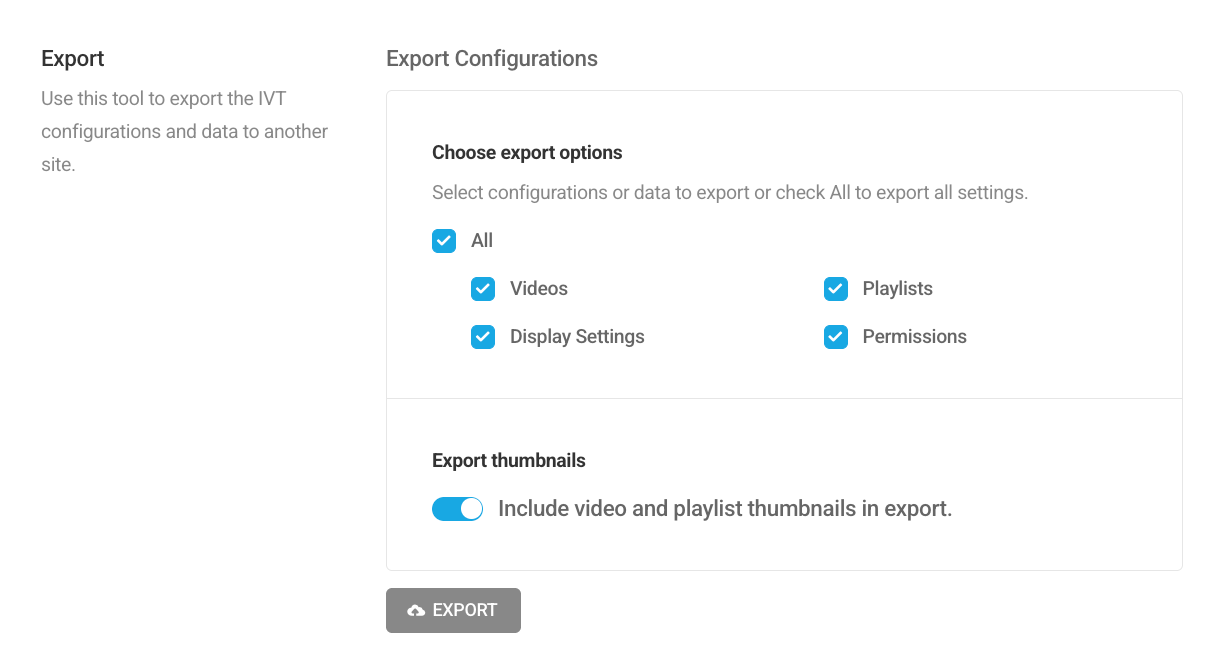Click the circular knob of the thumbnails toggle
The height and width of the screenshot is (671, 1220).
tap(470, 508)
